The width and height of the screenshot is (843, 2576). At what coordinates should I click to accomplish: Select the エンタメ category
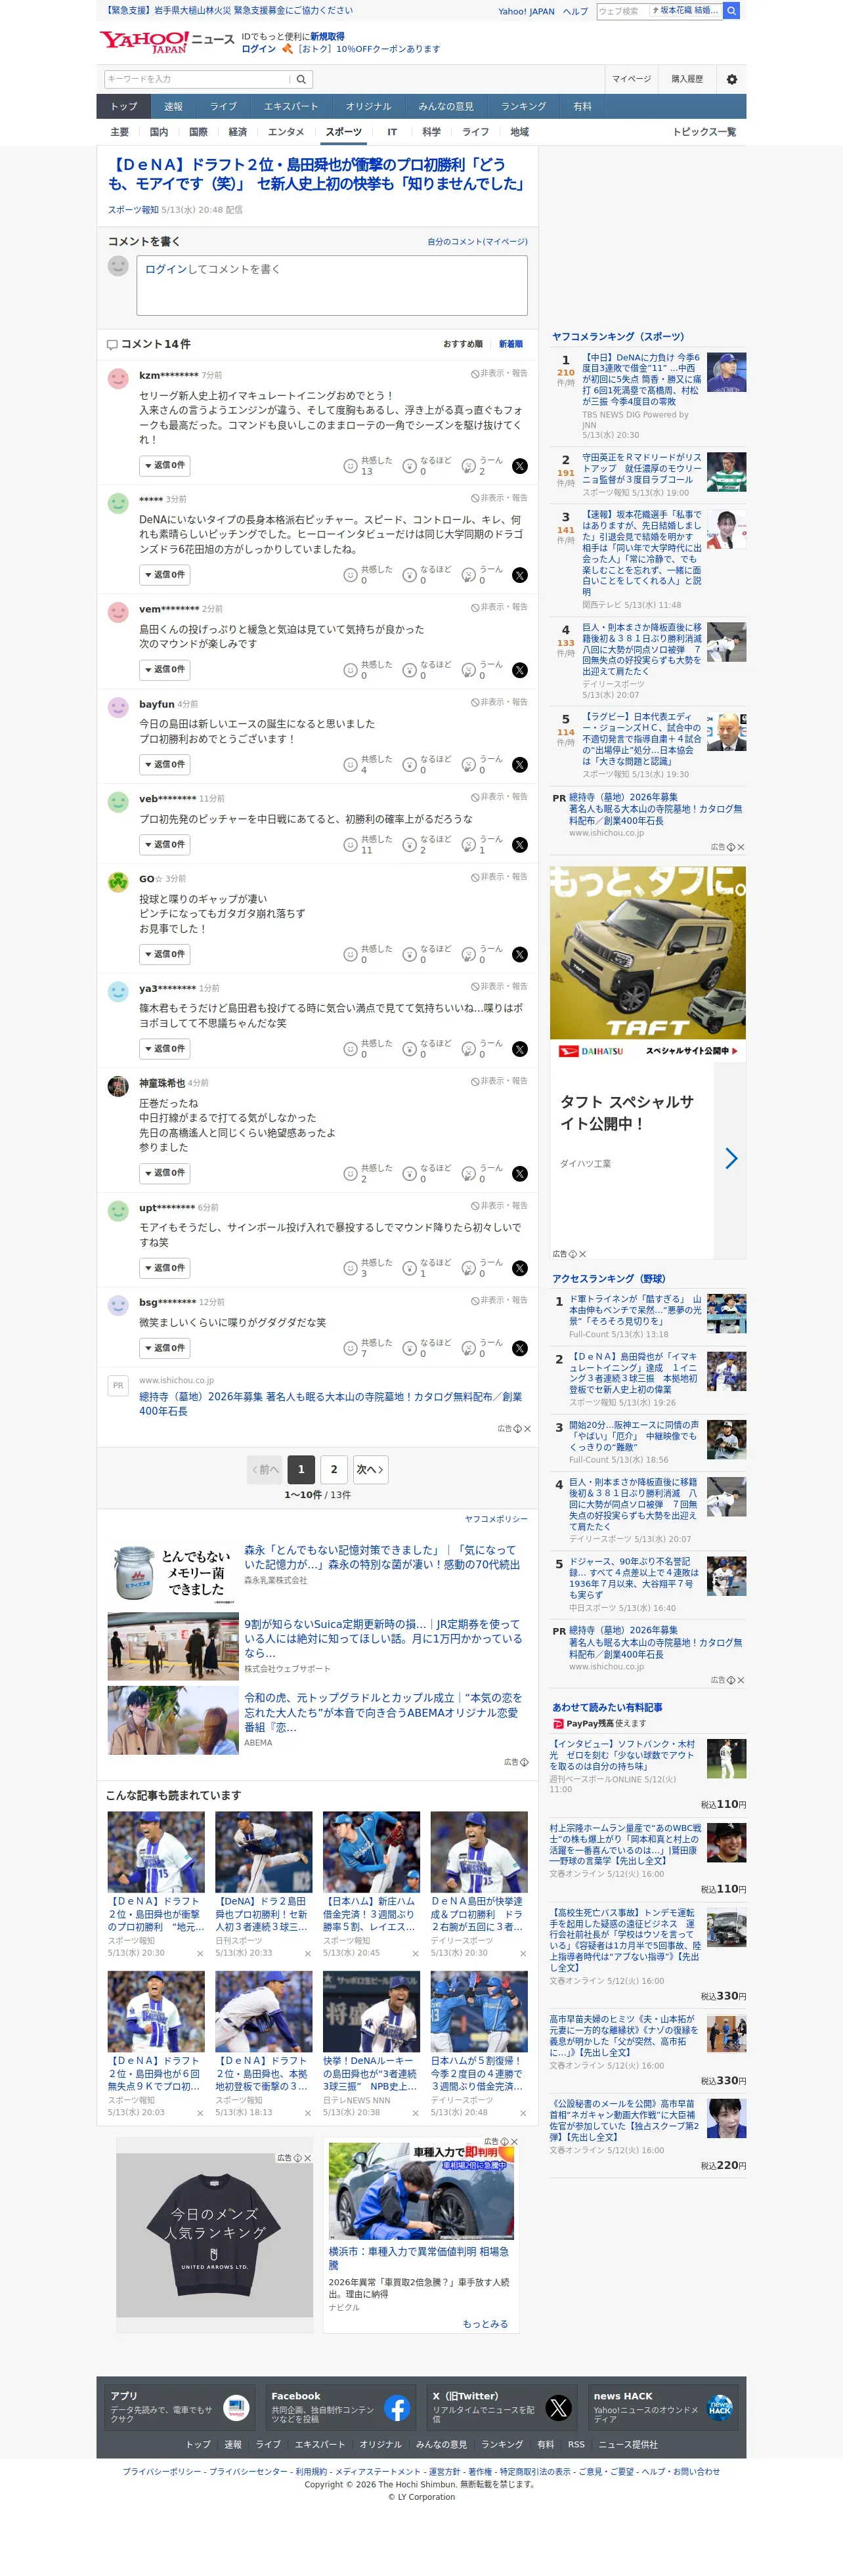pyautogui.click(x=286, y=132)
